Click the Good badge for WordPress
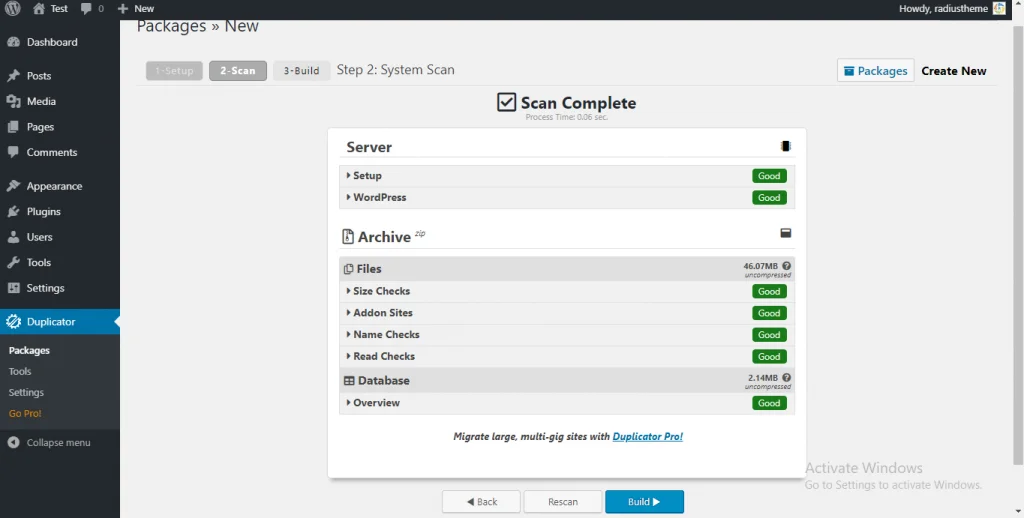The image size is (1024, 518). point(769,197)
